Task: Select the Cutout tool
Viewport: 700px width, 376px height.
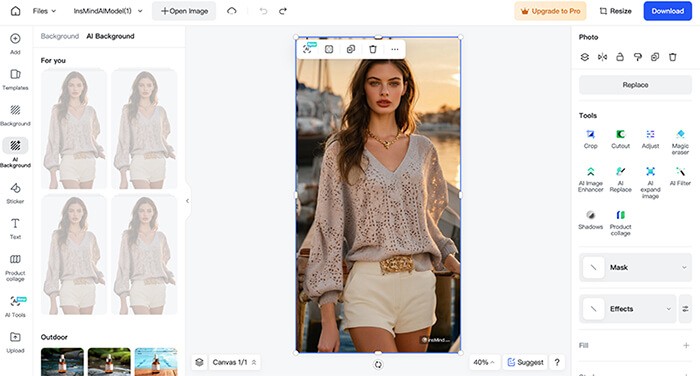Action: 621,139
